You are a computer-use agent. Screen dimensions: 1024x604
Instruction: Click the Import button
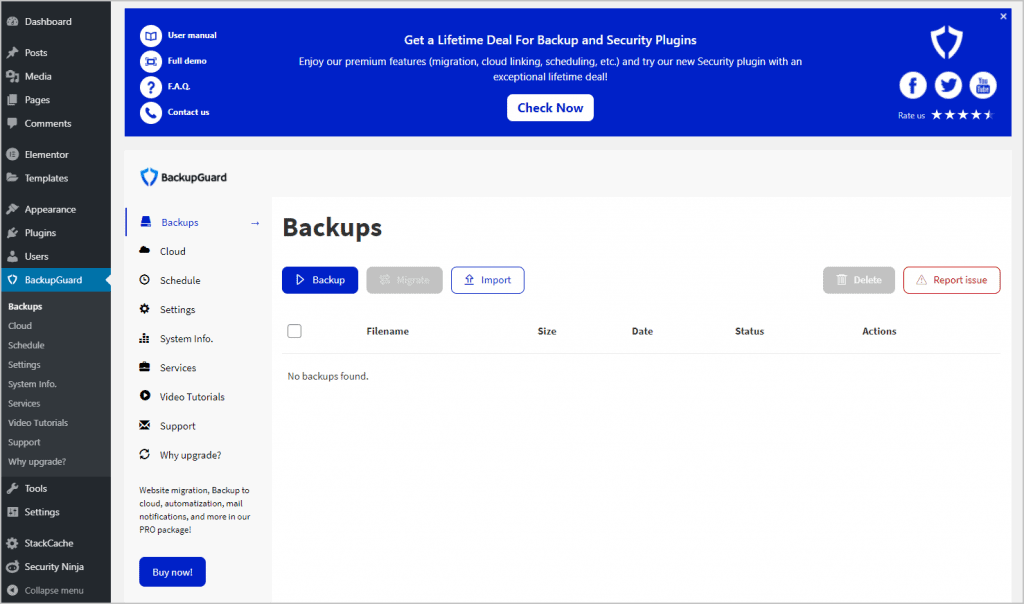coord(487,280)
